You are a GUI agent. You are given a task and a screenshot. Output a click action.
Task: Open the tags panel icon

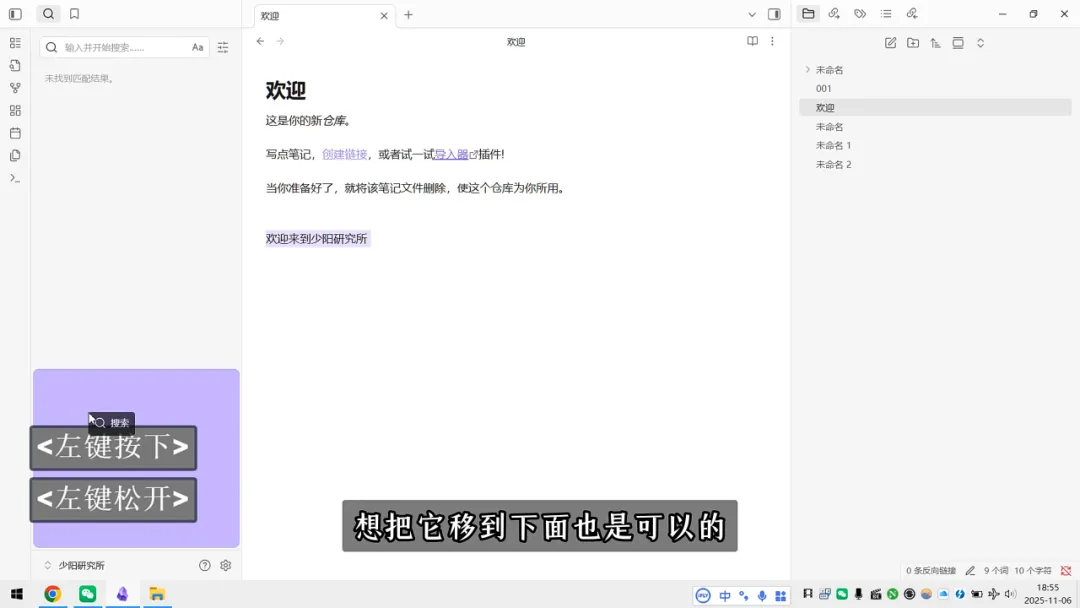coord(860,13)
